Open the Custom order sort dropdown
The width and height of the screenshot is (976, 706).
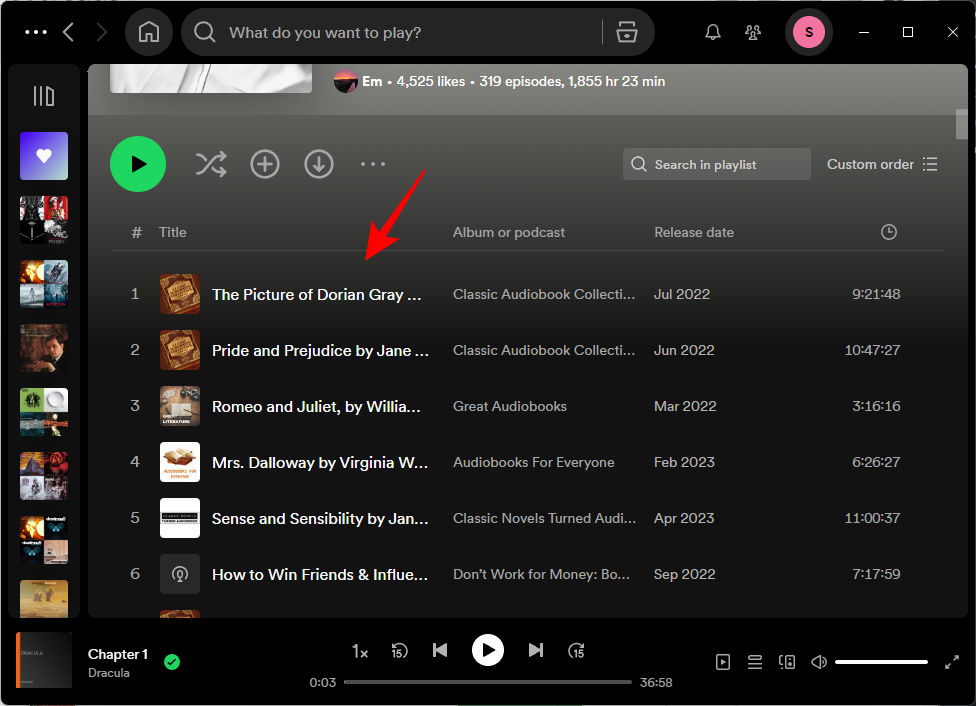point(882,164)
